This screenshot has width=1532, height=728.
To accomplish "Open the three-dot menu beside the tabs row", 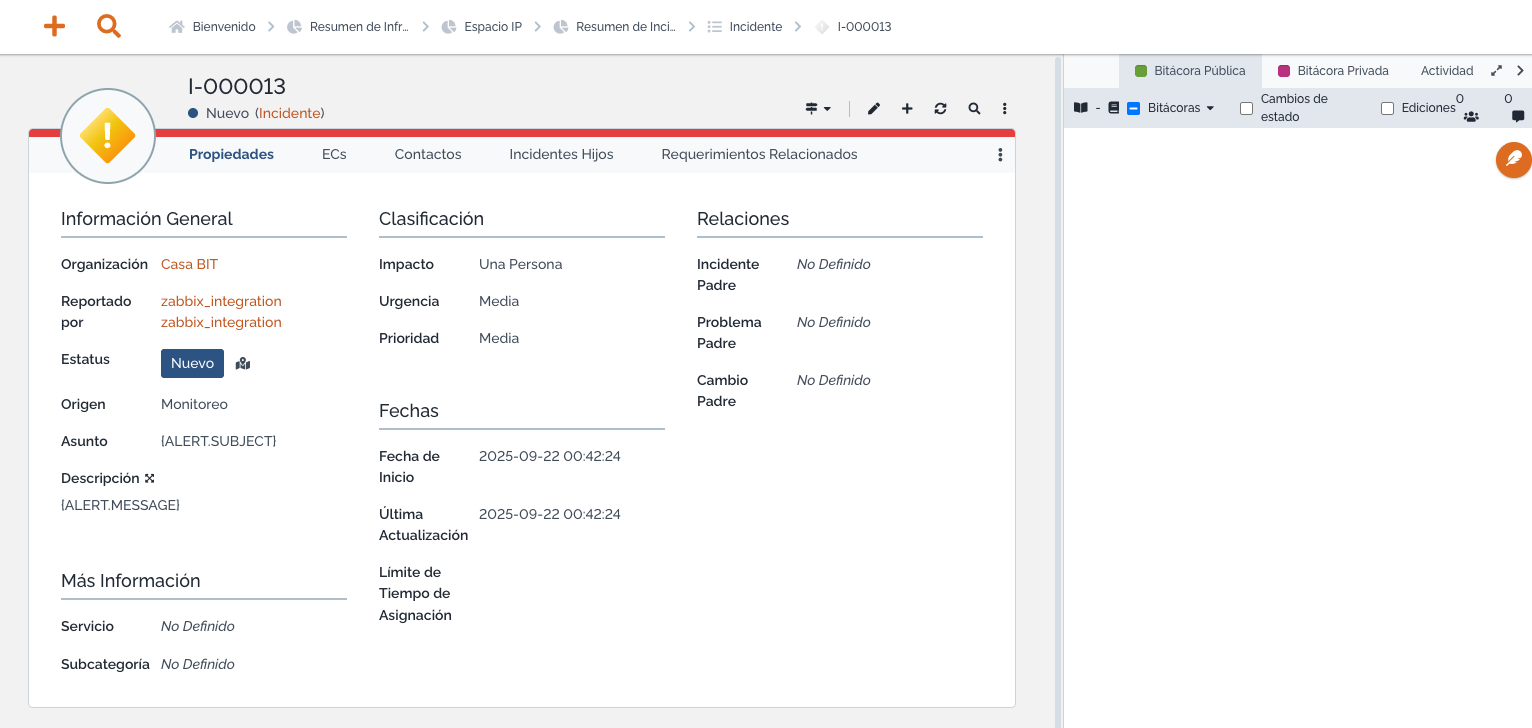I will coord(1000,155).
